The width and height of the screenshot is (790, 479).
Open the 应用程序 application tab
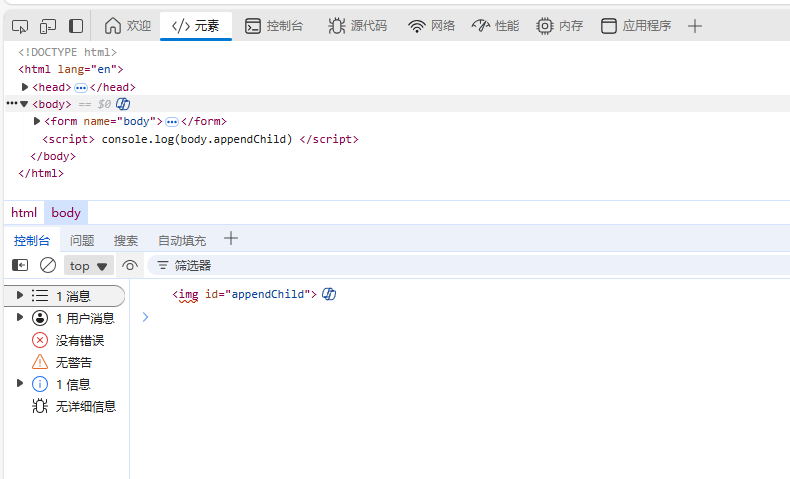(636, 26)
